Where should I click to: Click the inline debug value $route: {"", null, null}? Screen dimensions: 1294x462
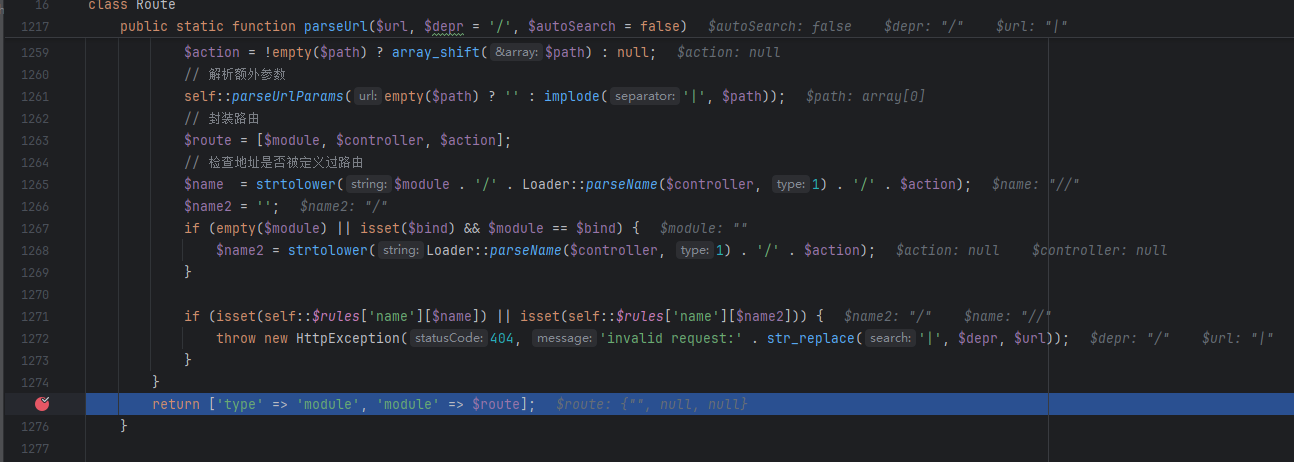pos(651,404)
